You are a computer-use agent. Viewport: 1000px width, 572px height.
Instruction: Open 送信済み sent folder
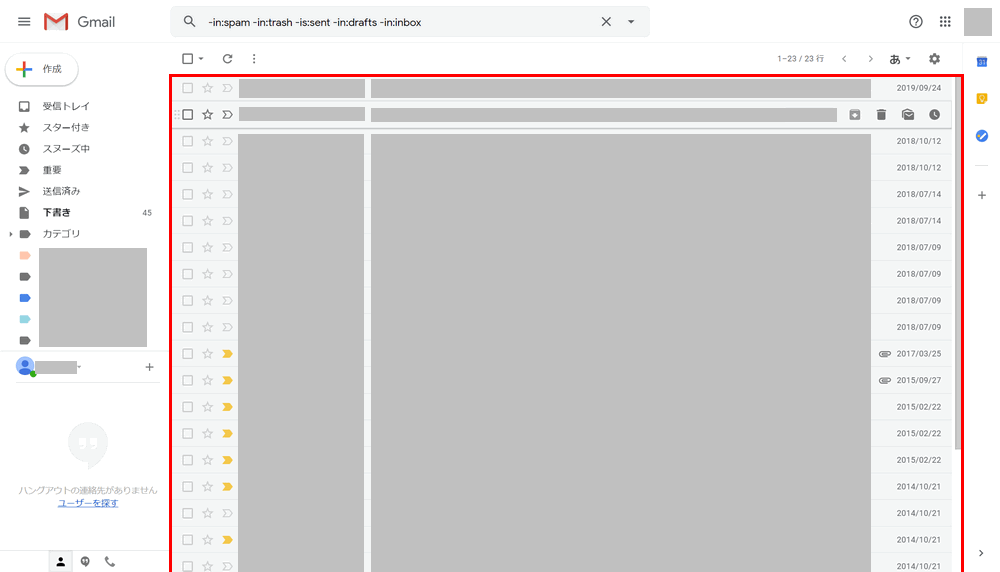pos(61,191)
